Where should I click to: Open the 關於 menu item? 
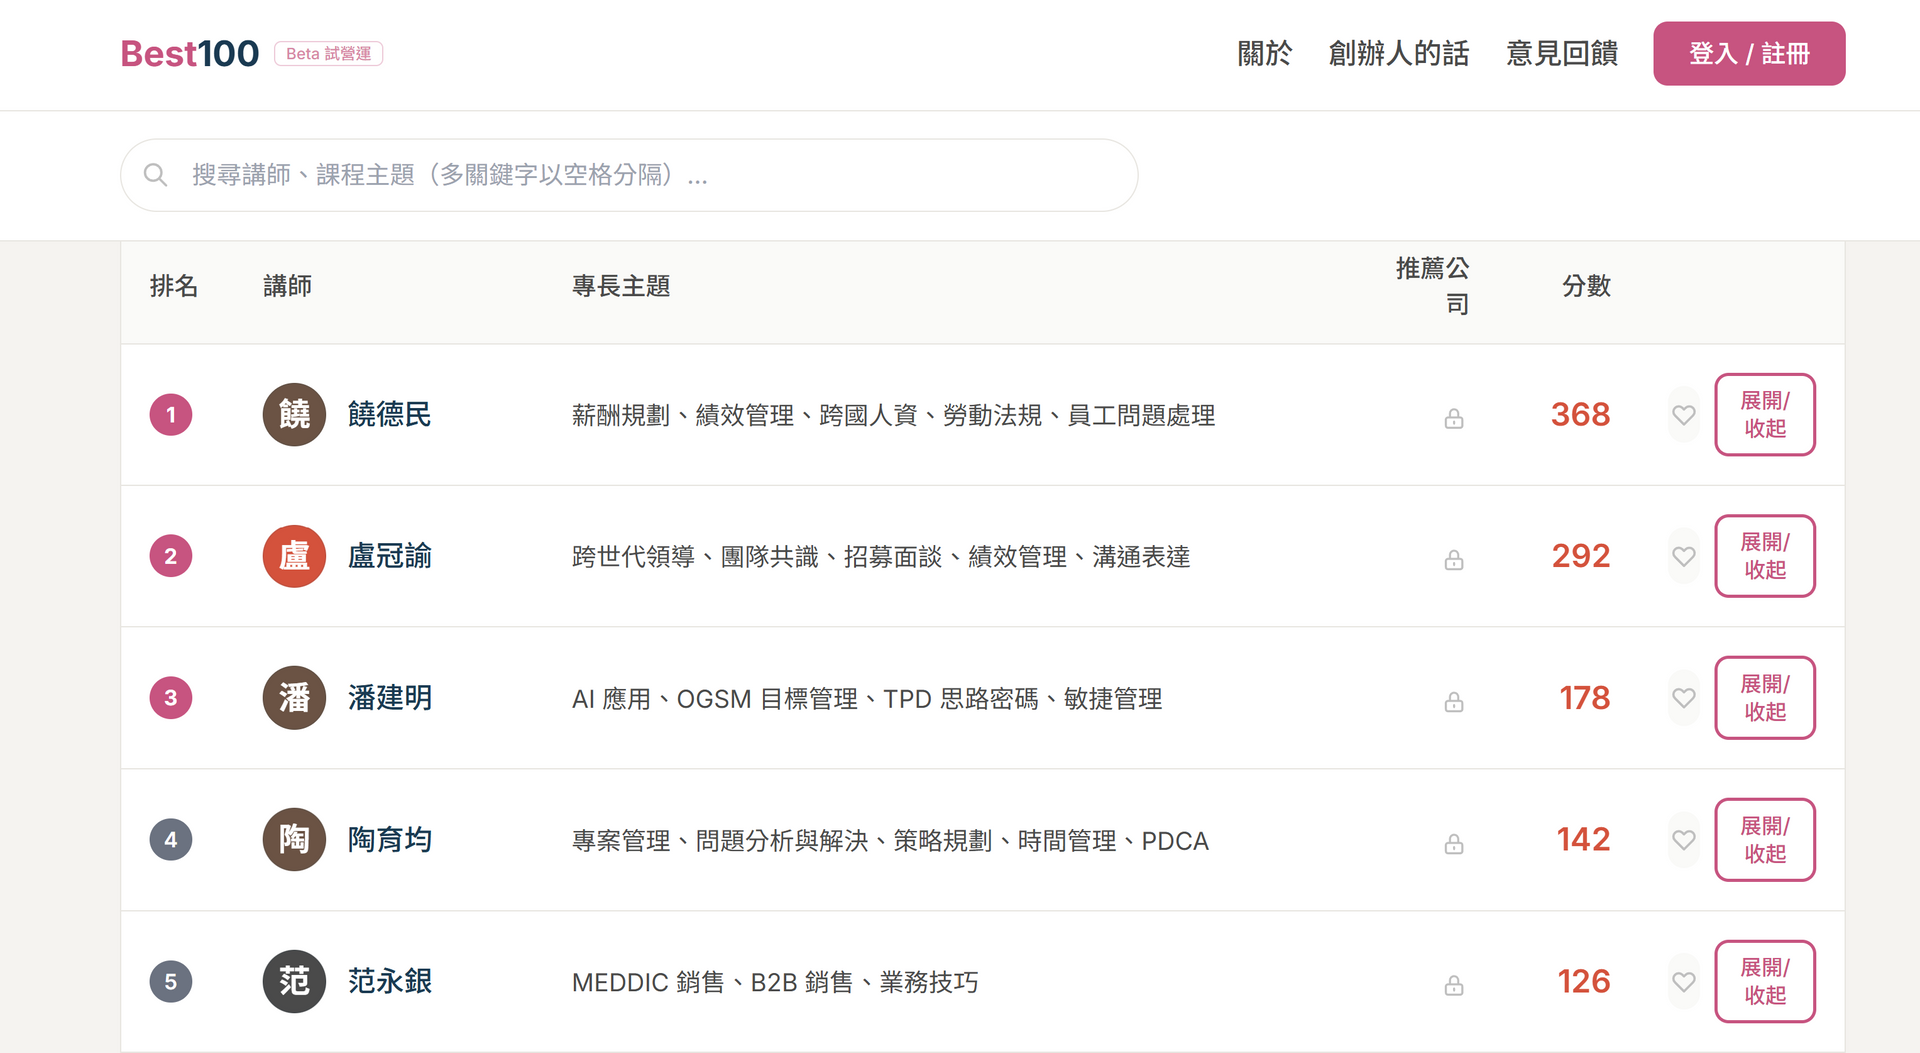coord(1263,54)
